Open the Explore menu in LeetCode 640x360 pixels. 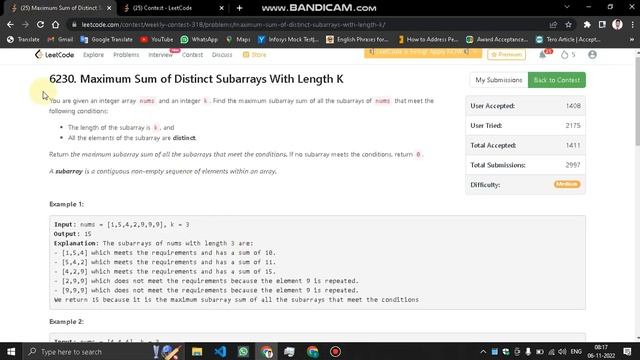(x=93, y=55)
